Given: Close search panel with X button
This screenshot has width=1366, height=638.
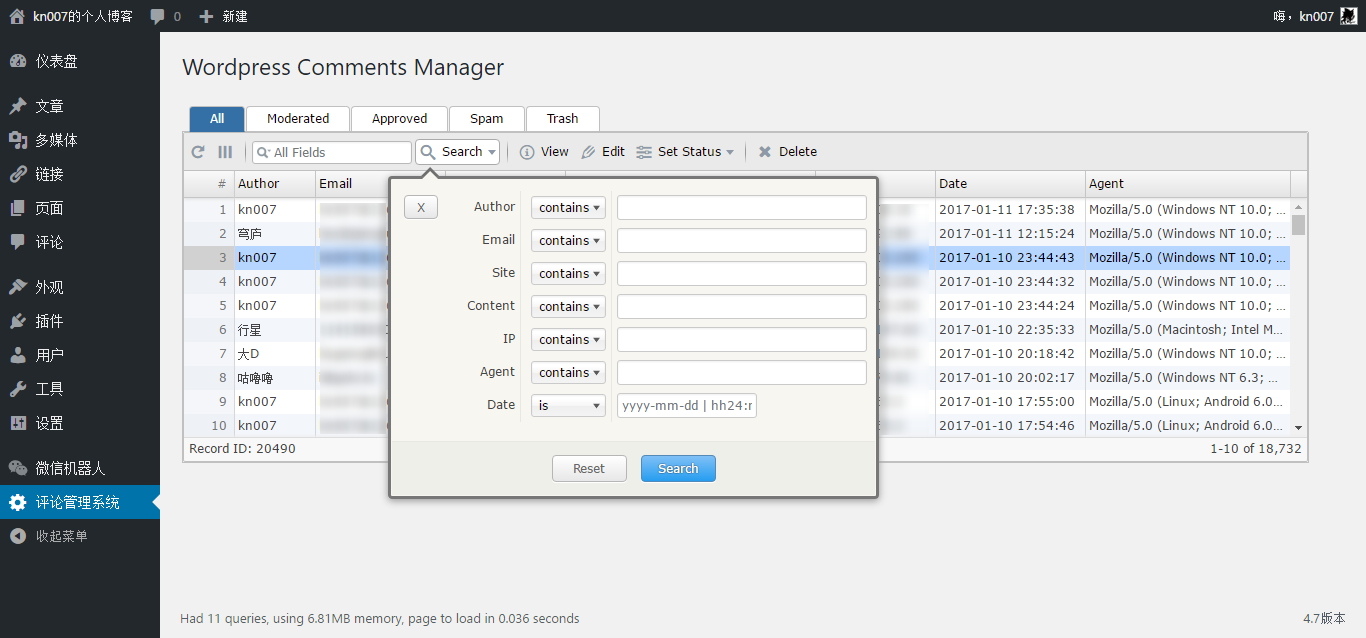Looking at the screenshot, I should 421,207.
